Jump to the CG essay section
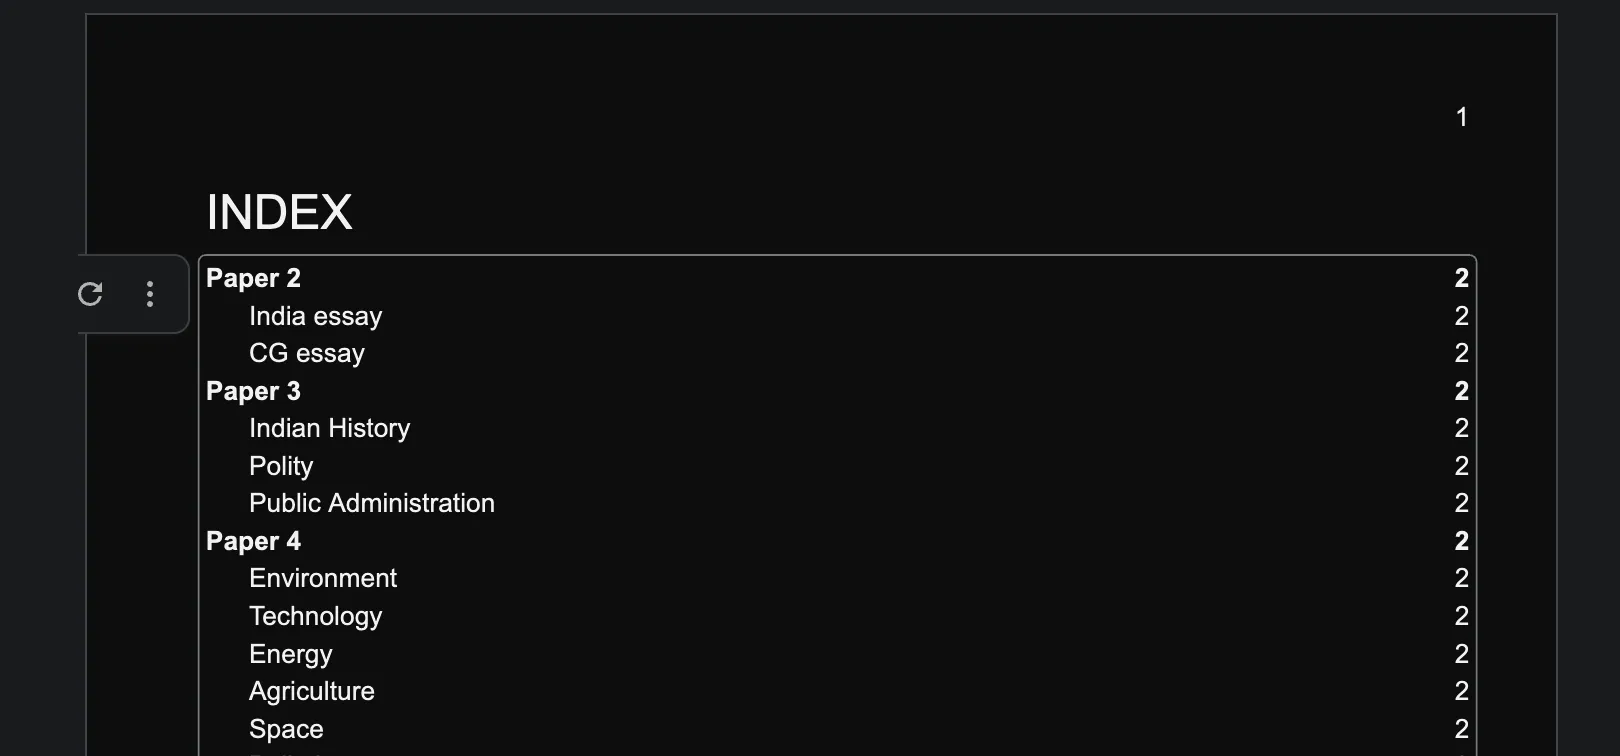Image resolution: width=1620 pixels, height=756 pixels. click(306, 353)
